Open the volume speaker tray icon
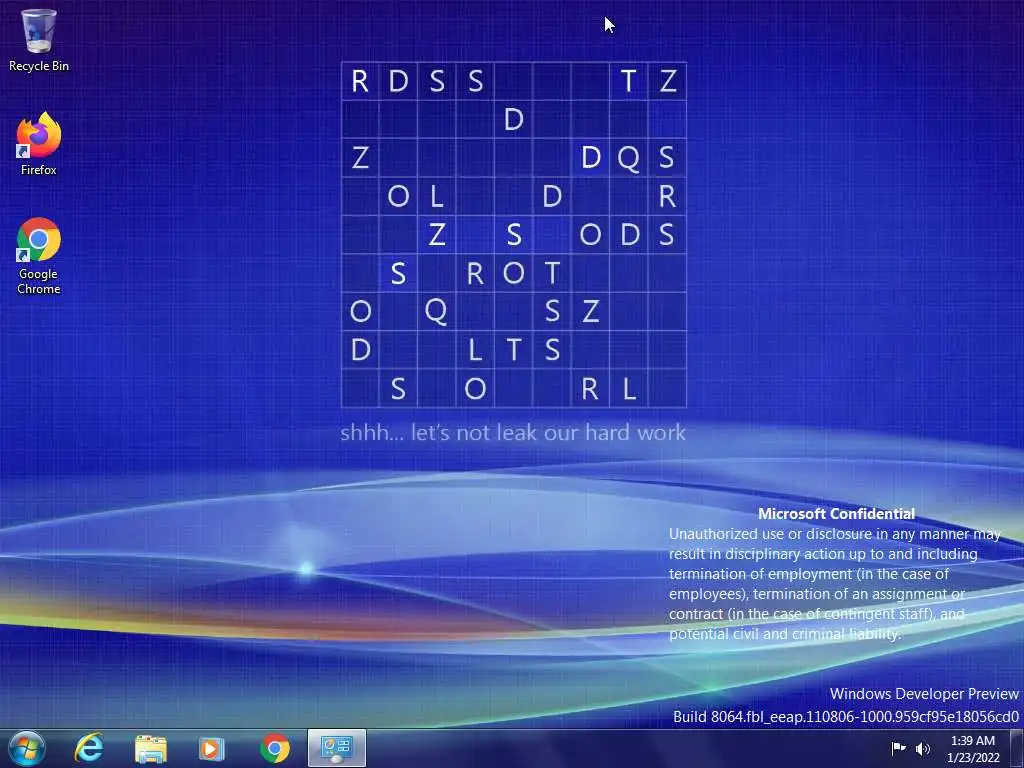The image size is (1024, 768). pos(922,748)
